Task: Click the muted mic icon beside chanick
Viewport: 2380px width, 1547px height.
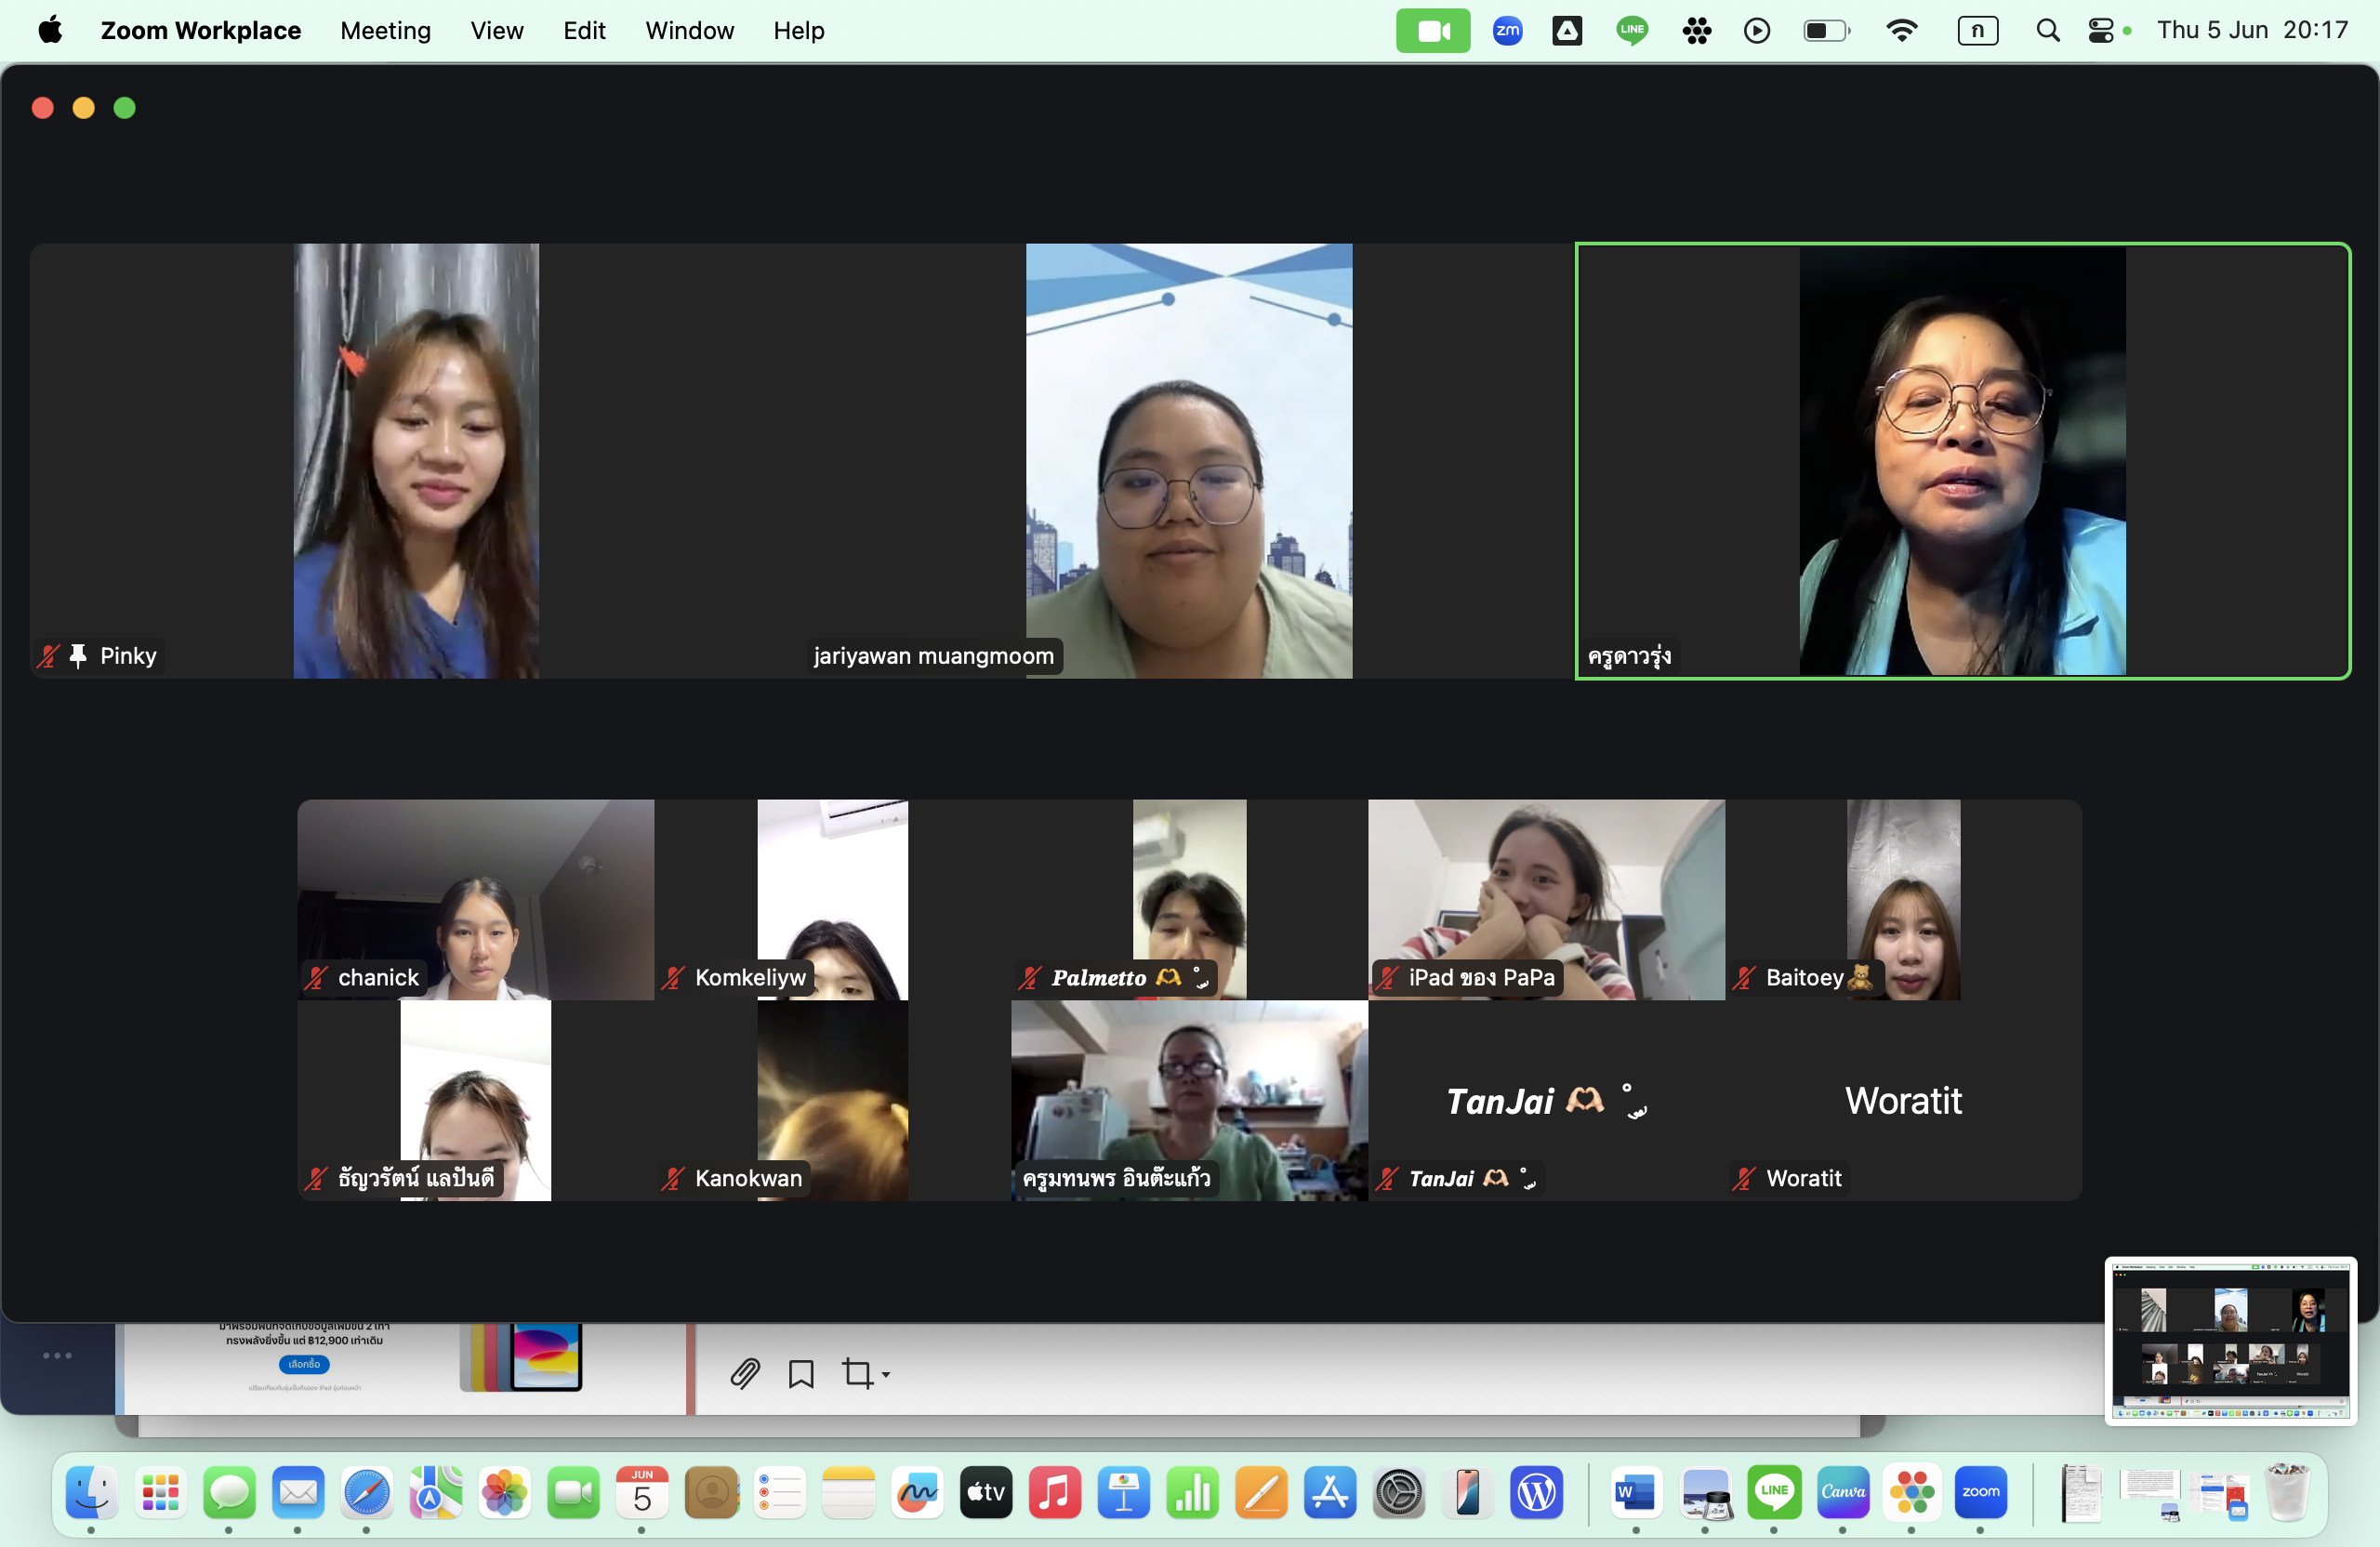Action: point(317,977)
